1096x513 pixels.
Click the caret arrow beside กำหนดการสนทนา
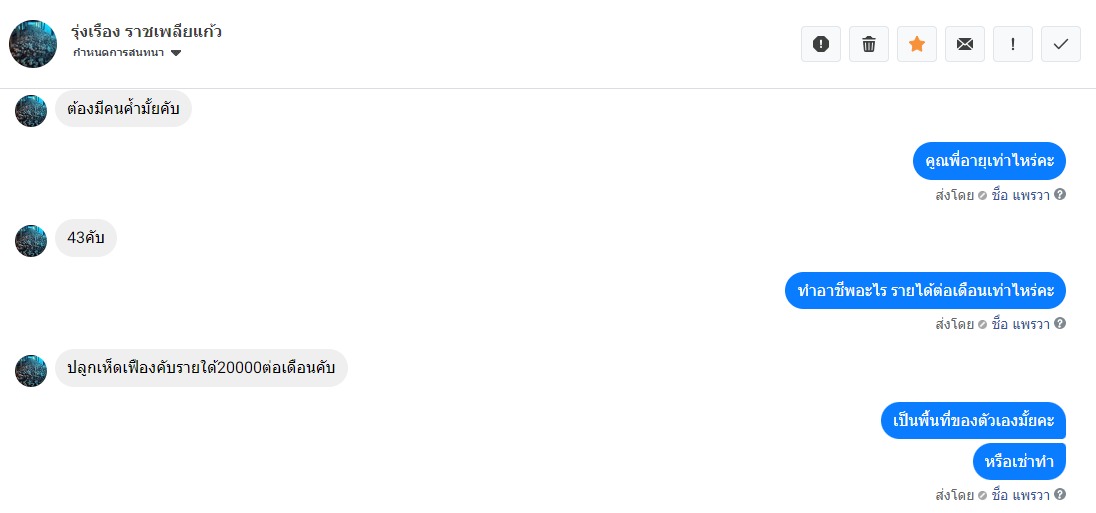pos(176,53)
